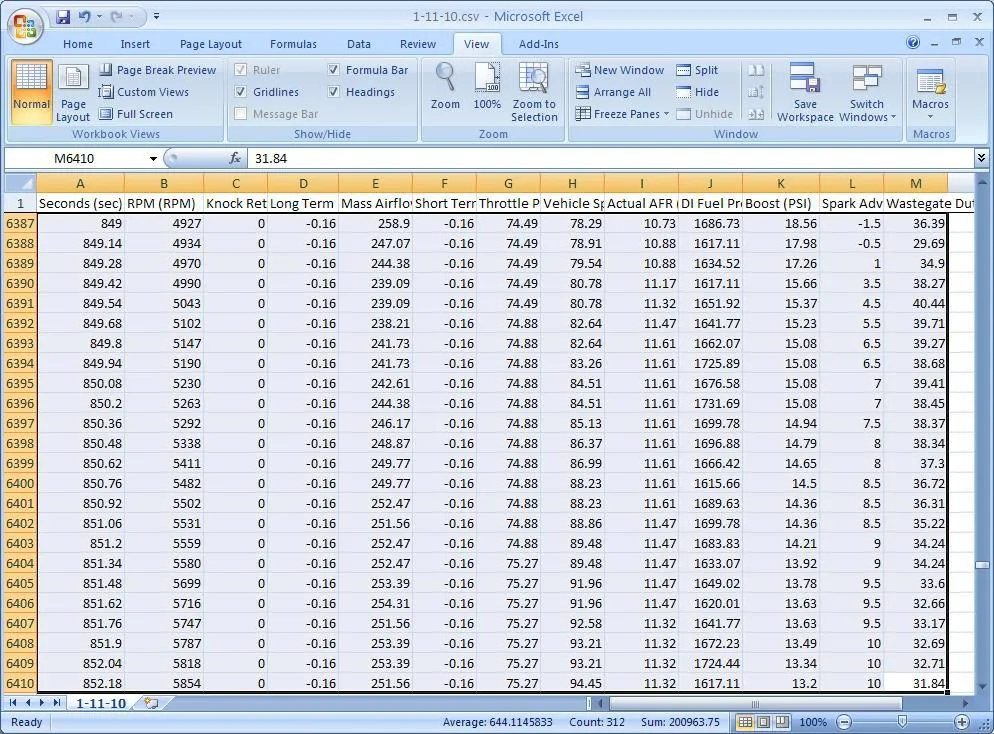This screenshot has height=734, width=994.
Task: Open the Name Box dropdown arrow
Action: [153, 158]
